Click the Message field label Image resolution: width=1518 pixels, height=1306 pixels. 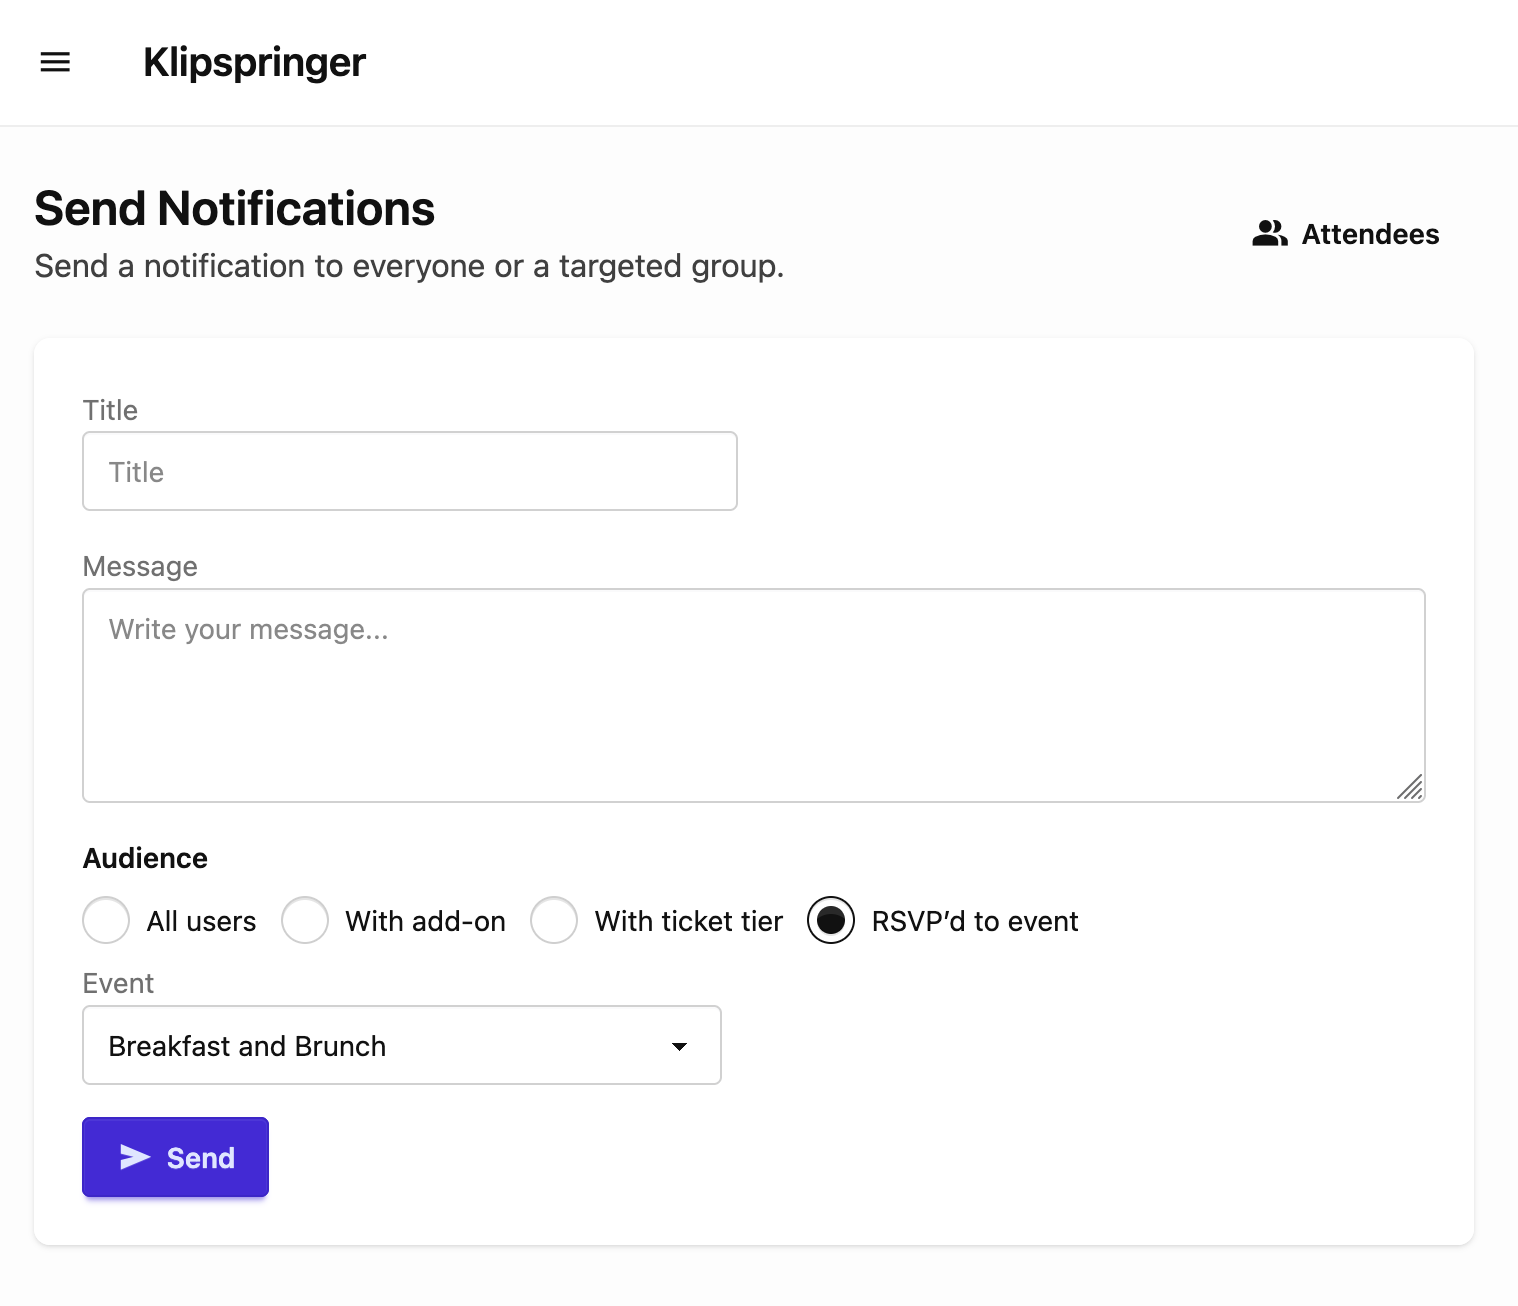point(140,566)
